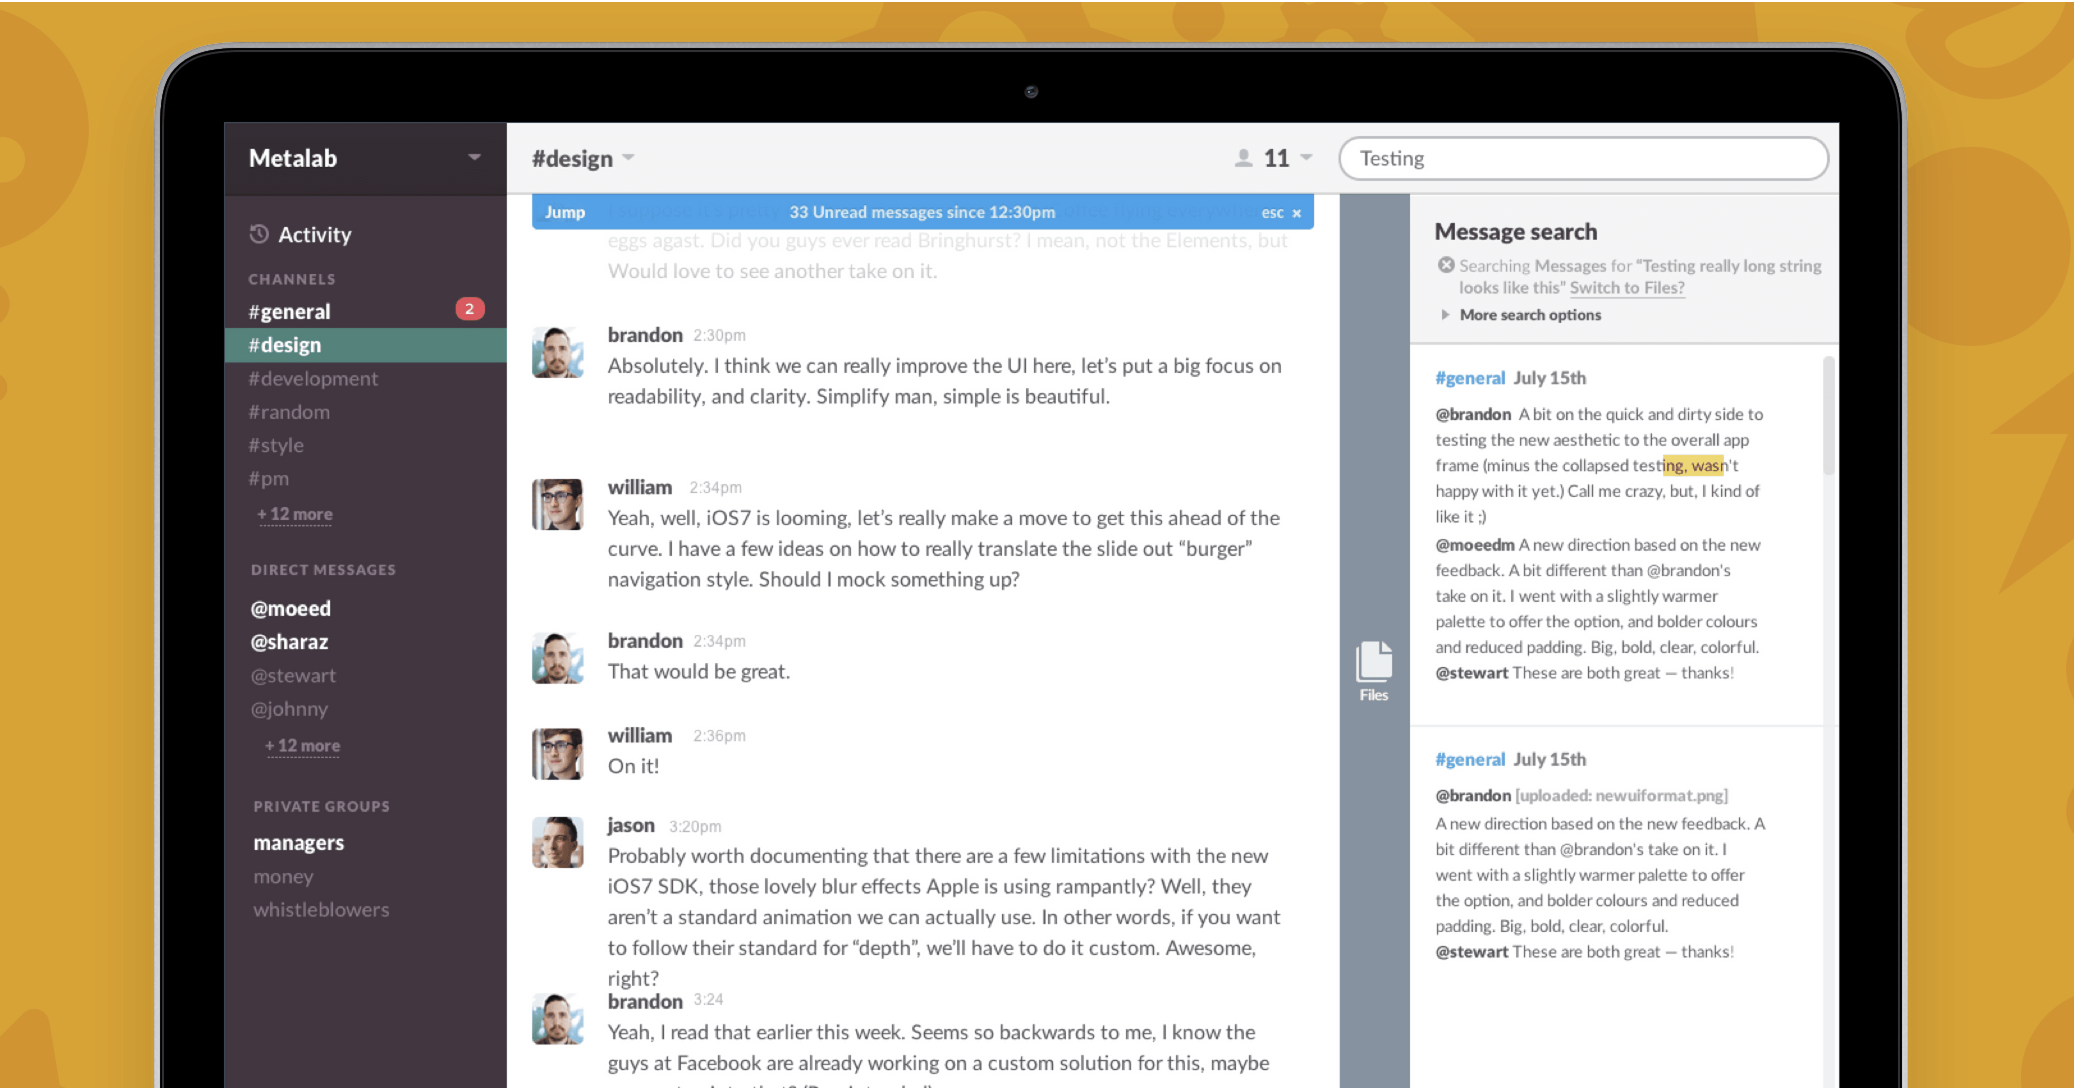Expand More search options

(1530, 315)
